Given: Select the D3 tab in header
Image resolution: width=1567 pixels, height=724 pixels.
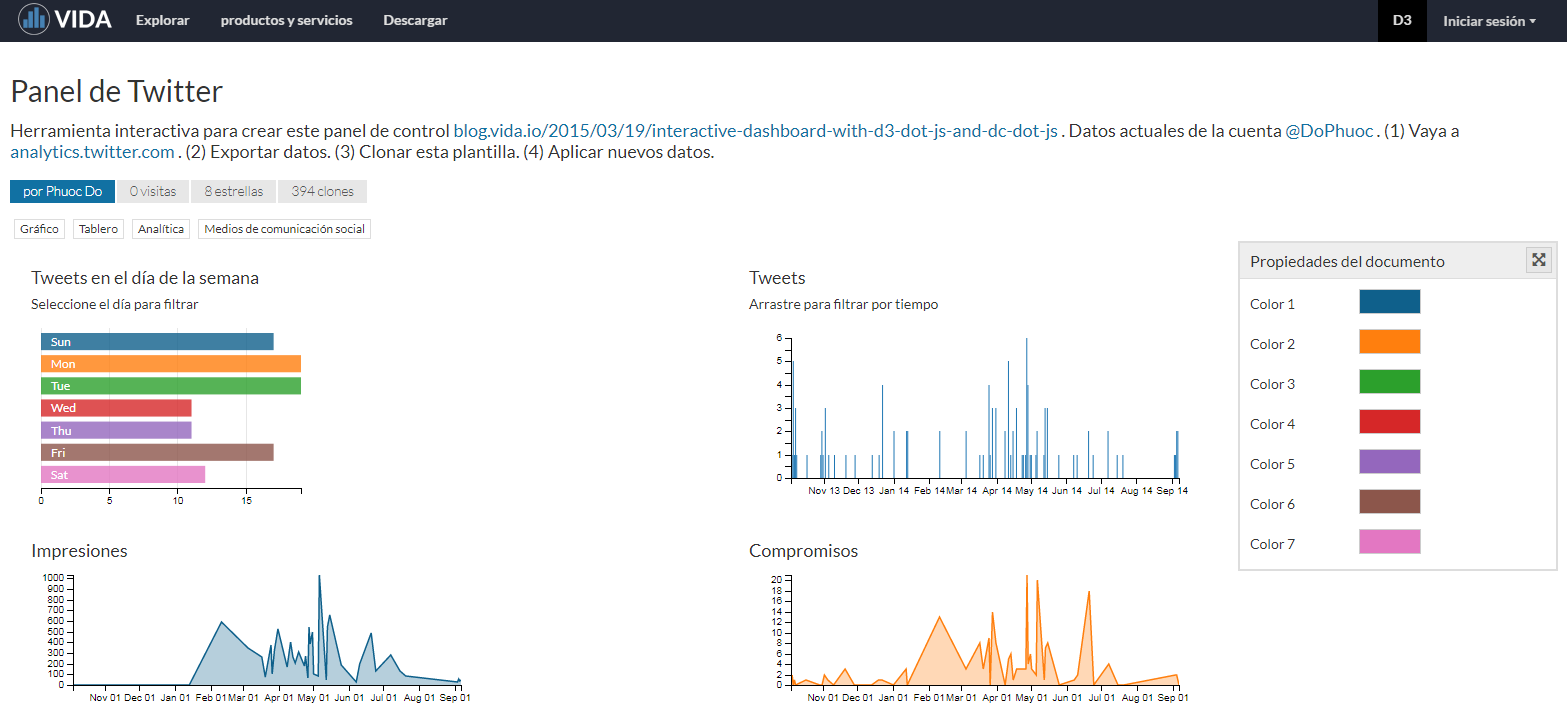Looking at the screenshot, I should click(x=1401, y=21).
